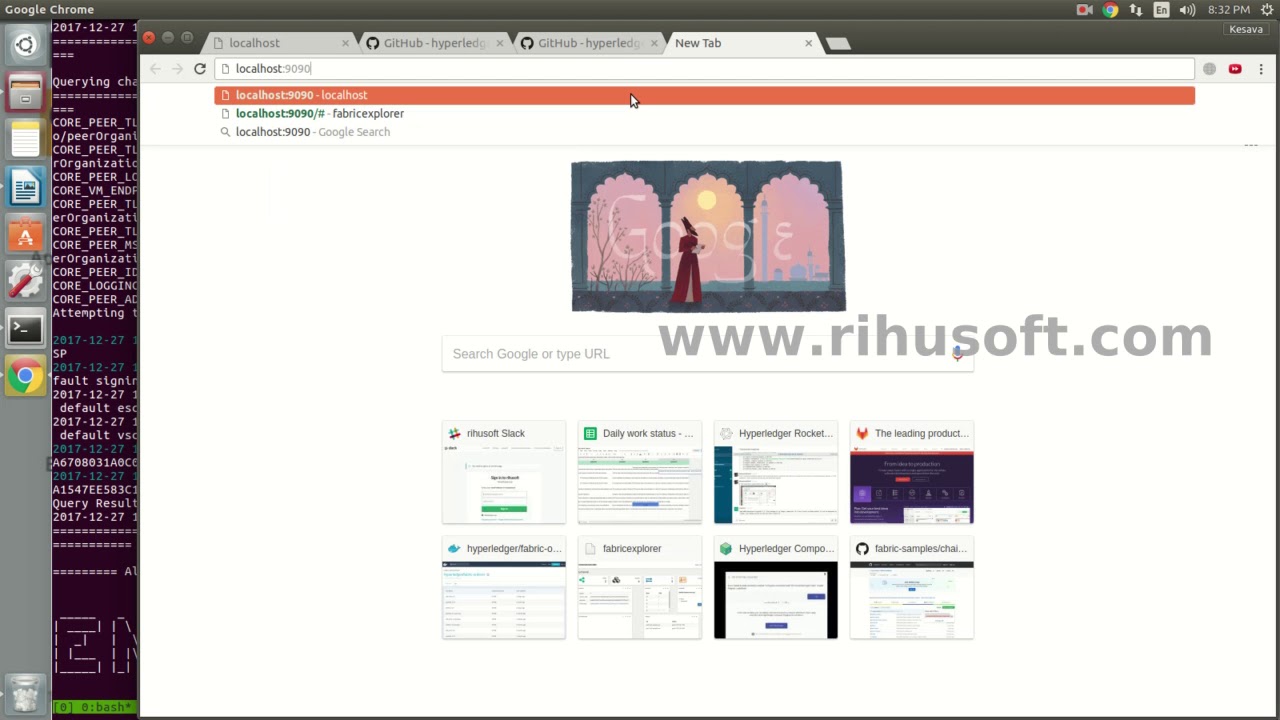Open the Trash in the launcher
The width and height of the screenshot is (1280, 720).
(25, 692)
